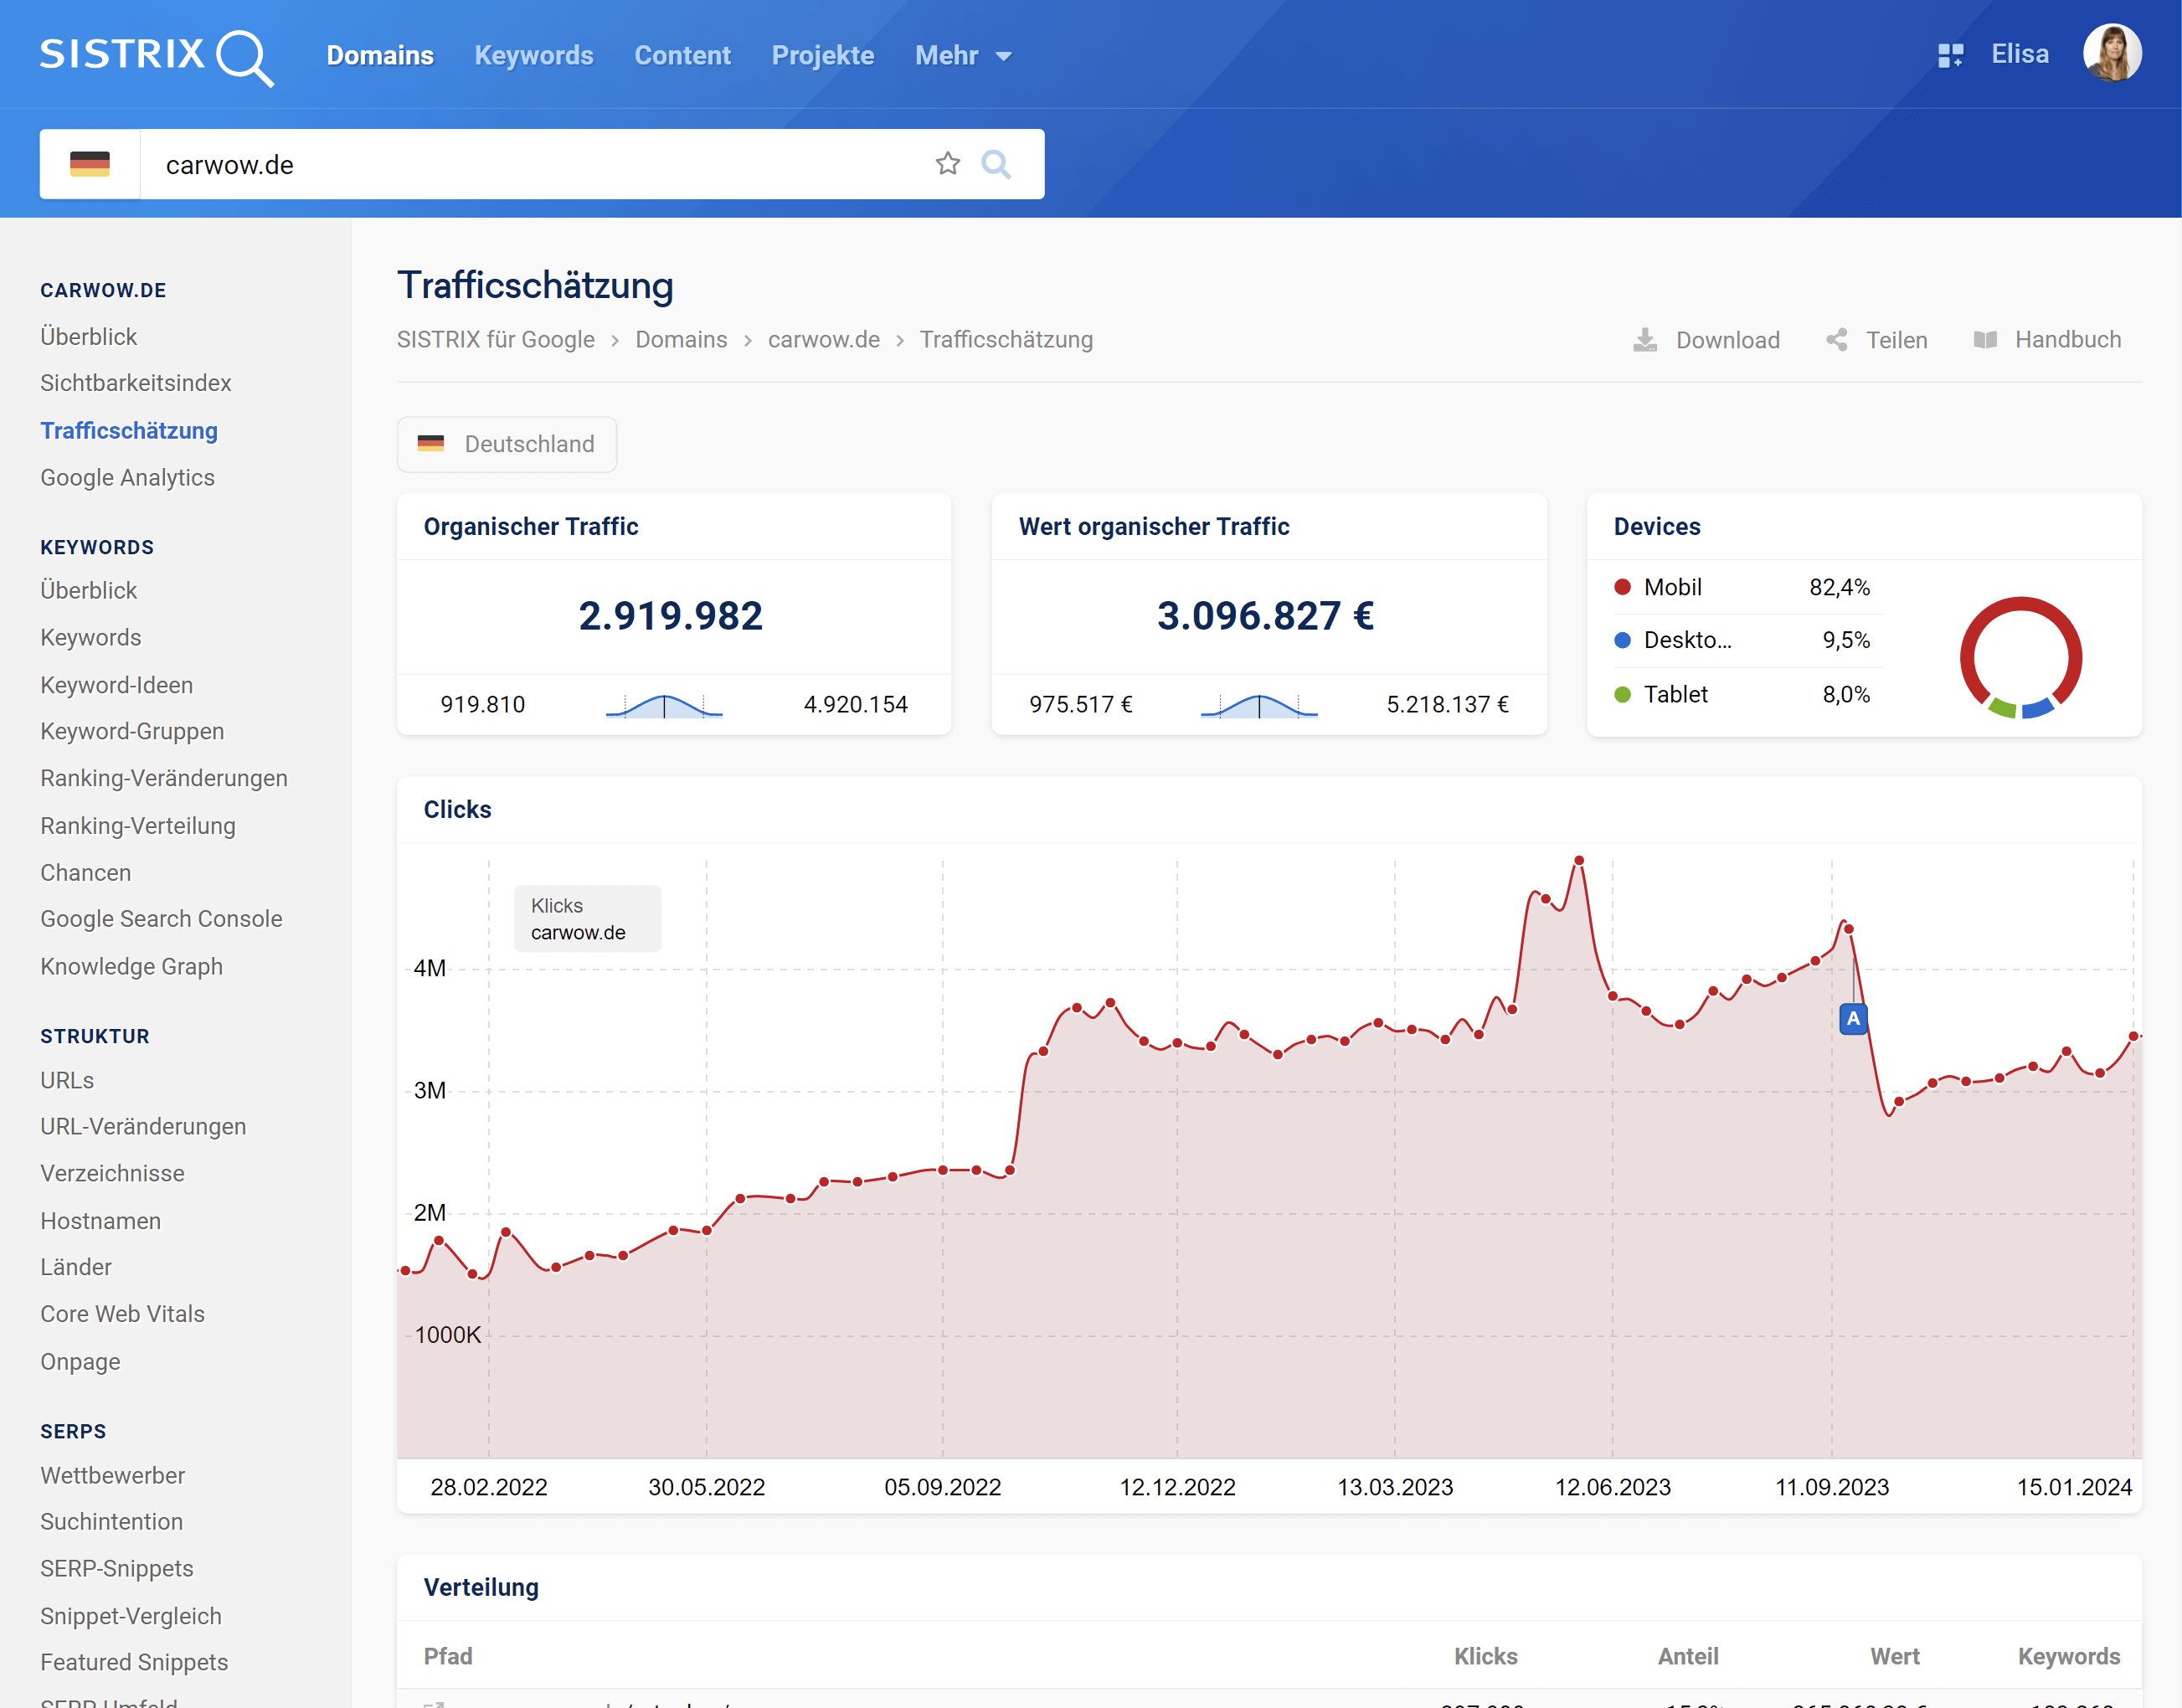Click the blue search magnifier icon

[995, 164]
